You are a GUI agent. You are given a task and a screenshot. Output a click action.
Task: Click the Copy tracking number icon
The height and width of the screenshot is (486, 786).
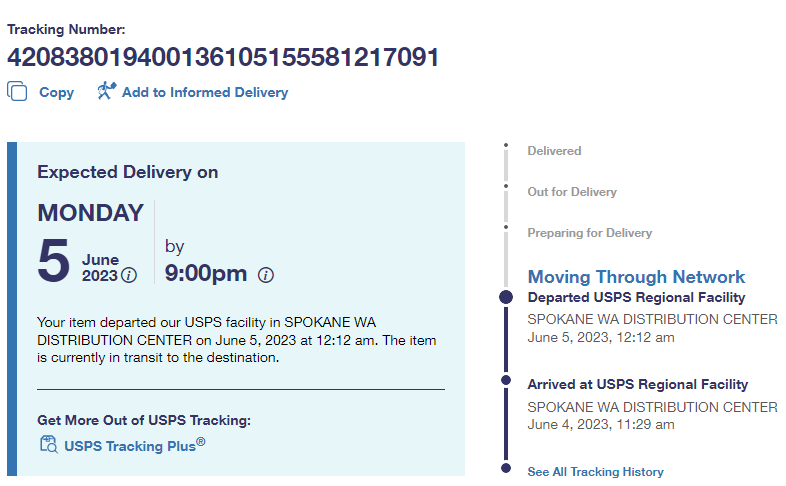(17, 91)
